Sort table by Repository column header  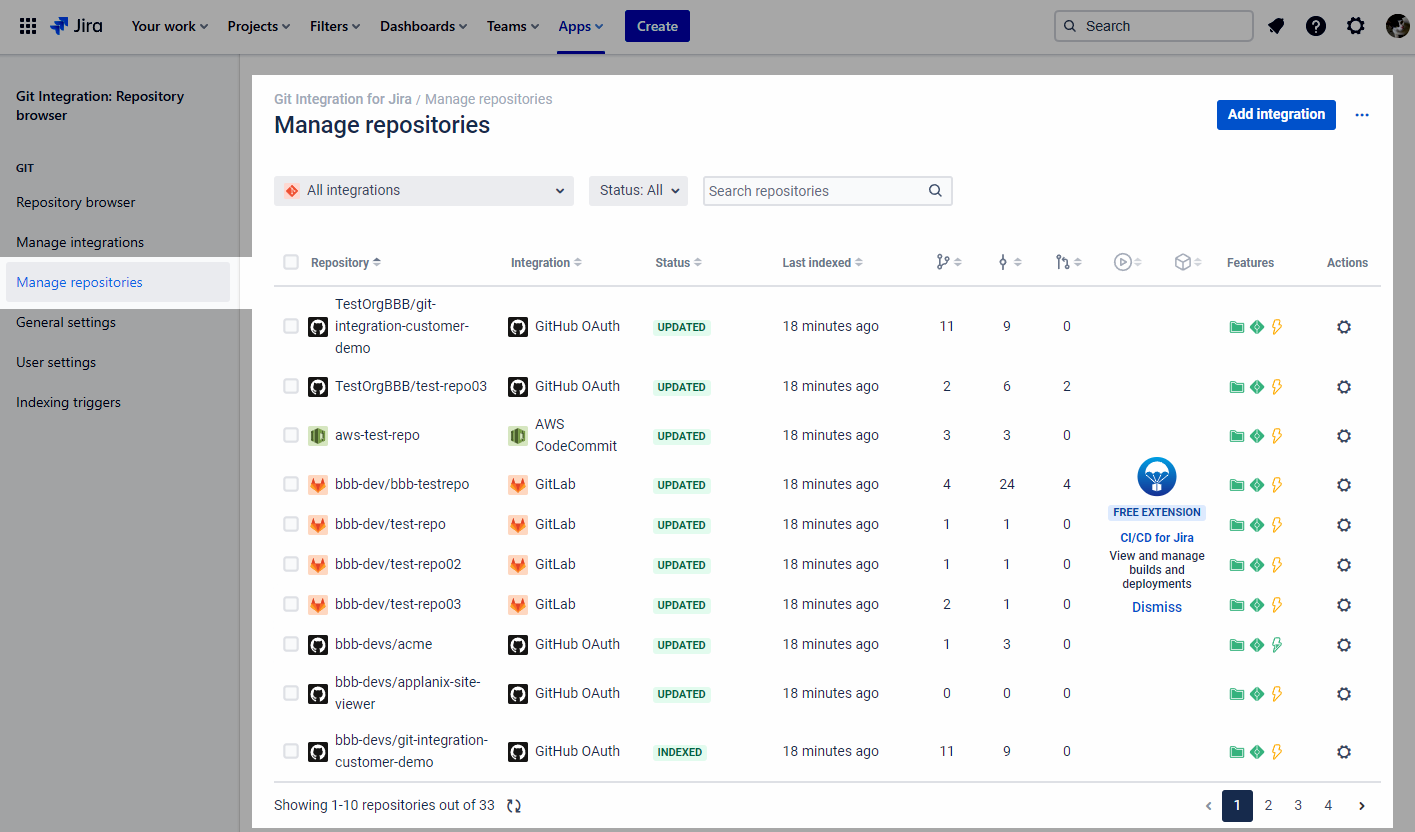[x=346, y=262]
